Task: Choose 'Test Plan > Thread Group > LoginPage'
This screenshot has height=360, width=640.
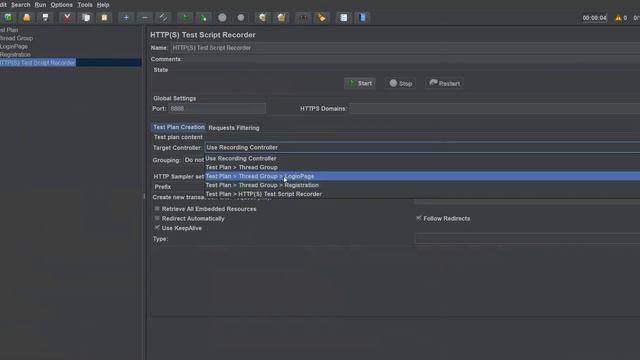Action: pyautogui.click(x=422, y=176)
